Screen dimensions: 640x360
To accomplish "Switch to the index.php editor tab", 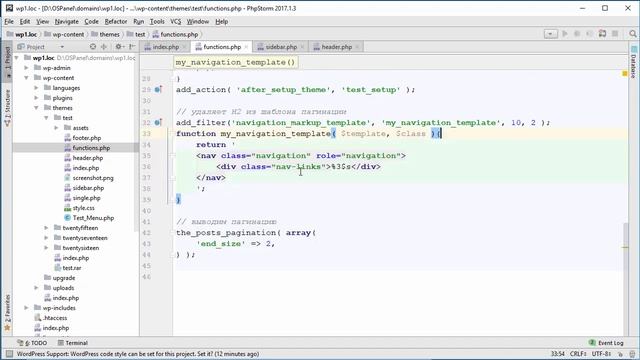I will coord(166,47).
